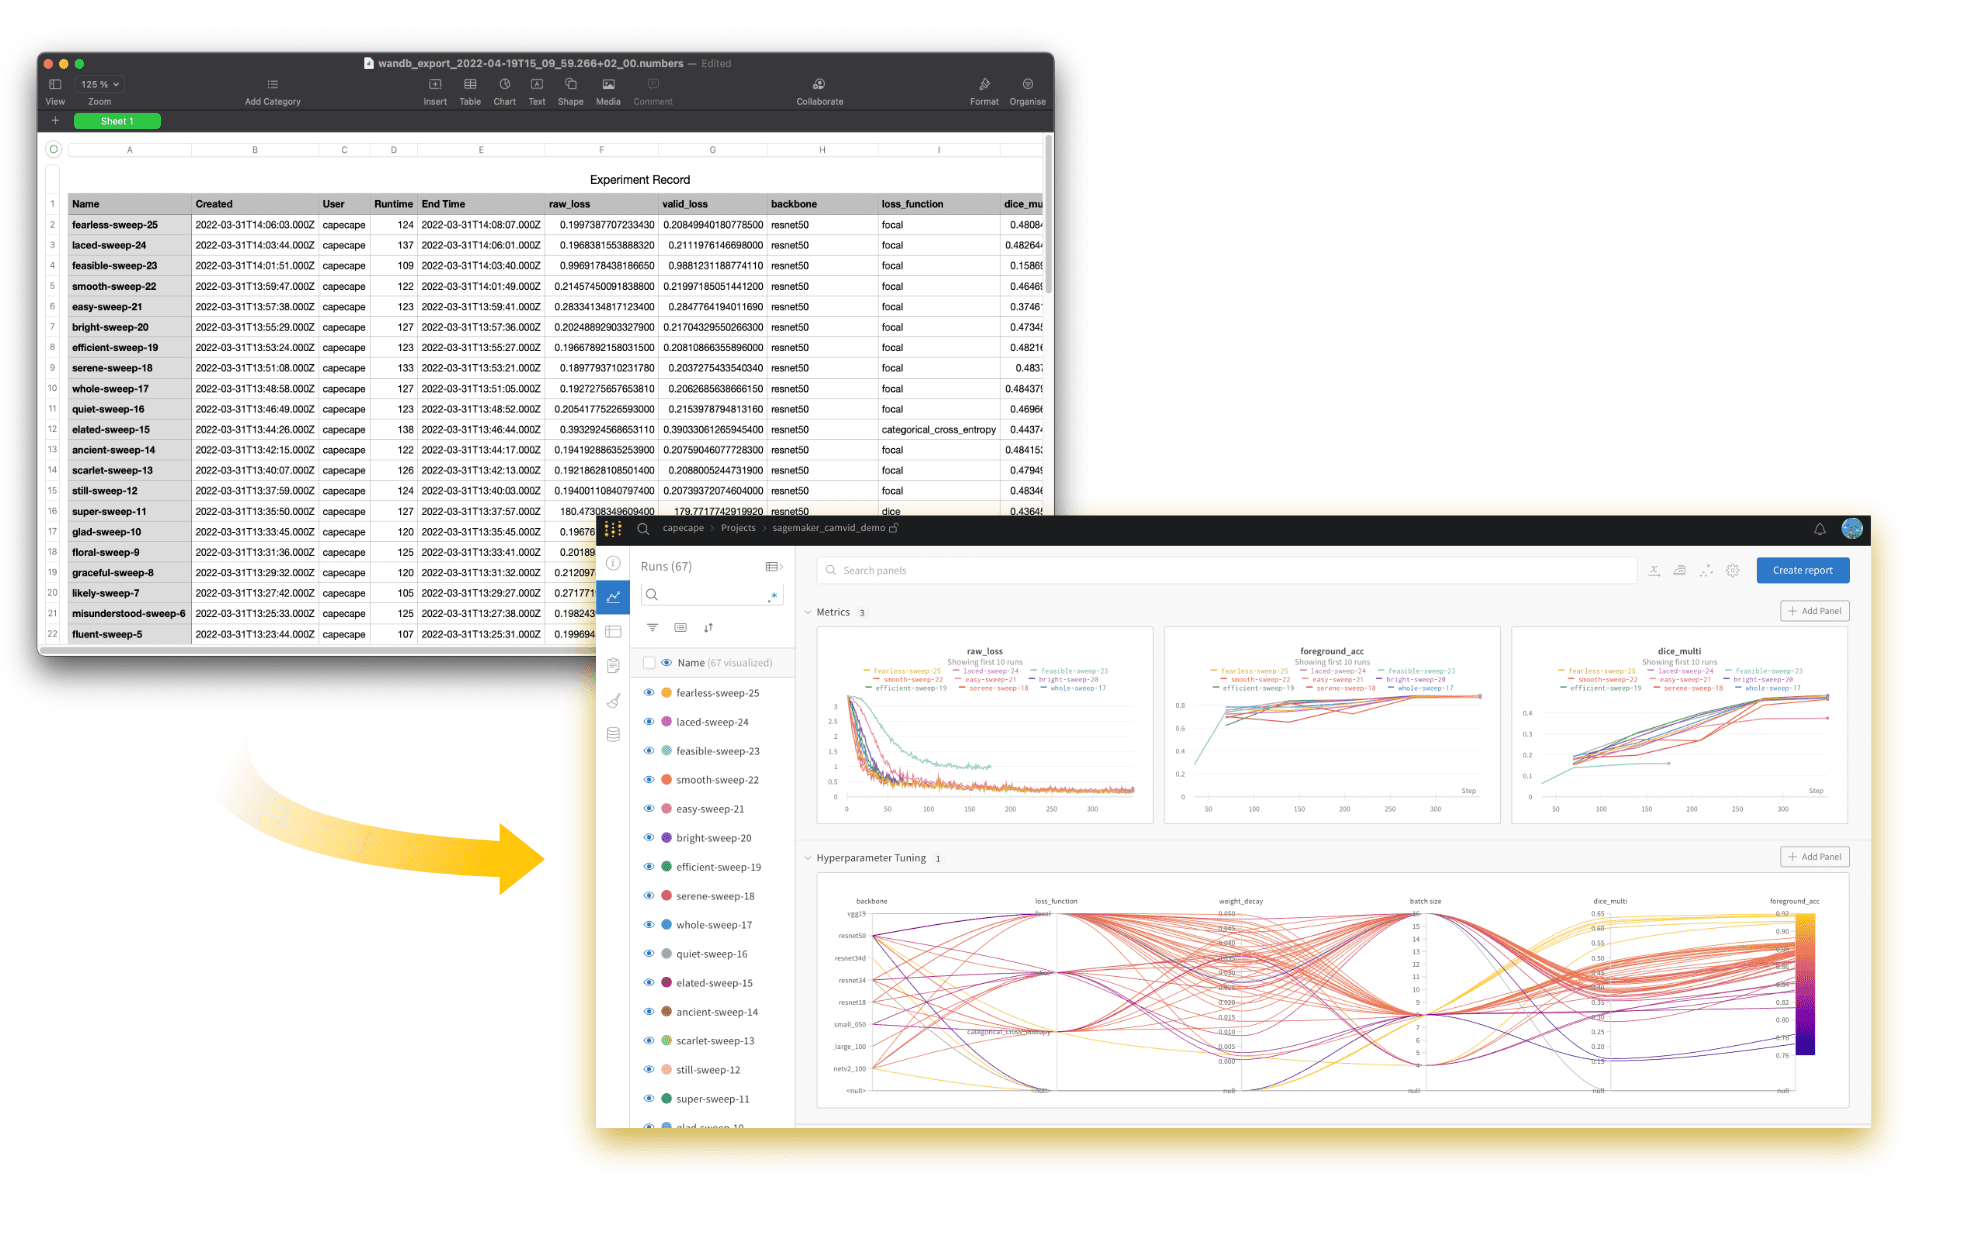Open the Projects breadcrumb link

click(x=738, y=528)
